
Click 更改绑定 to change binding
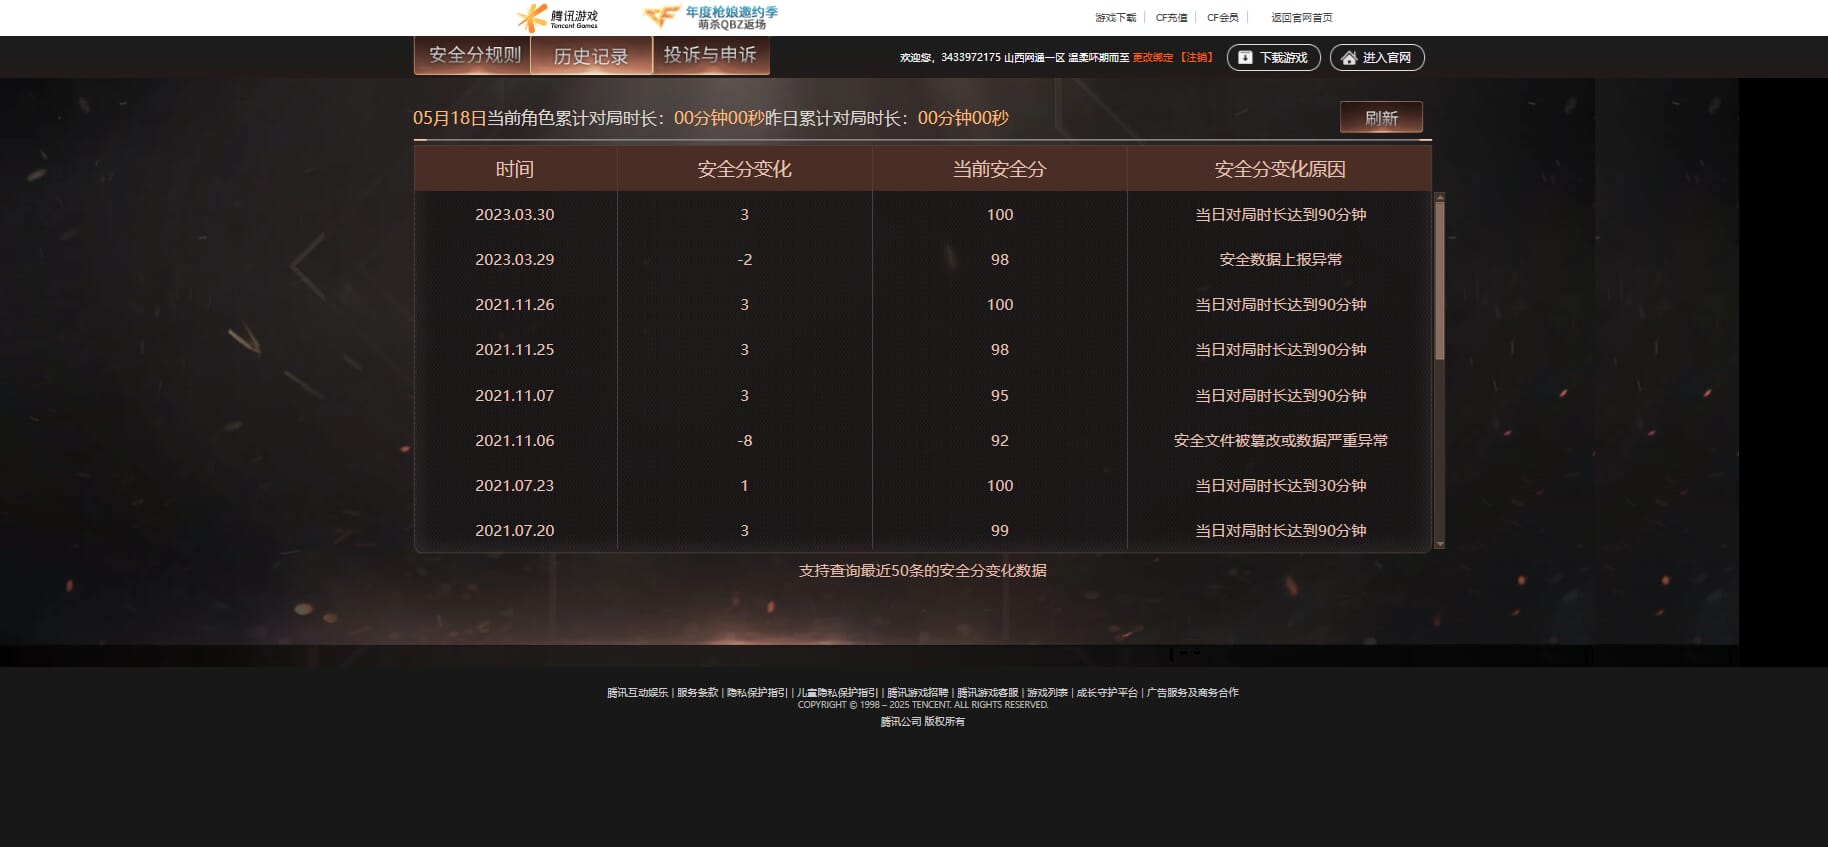click(1152, 58)
